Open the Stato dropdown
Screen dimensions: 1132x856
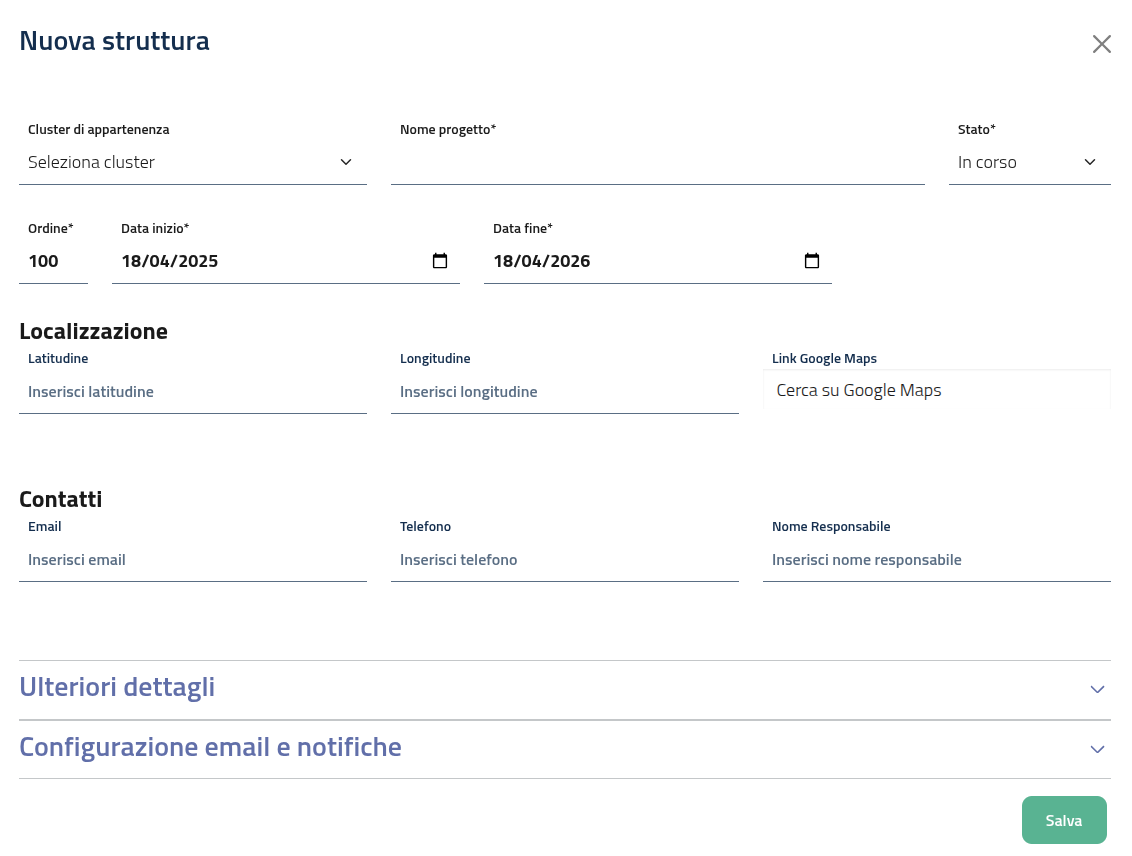pyautogui.click(x=1029, y=162)
